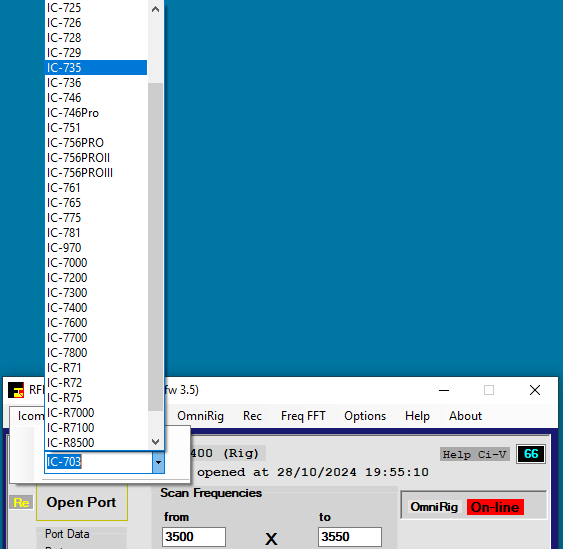Click the Scan Frequencies to field 3550
563x549 pixels.
click(x=350, y=537)
